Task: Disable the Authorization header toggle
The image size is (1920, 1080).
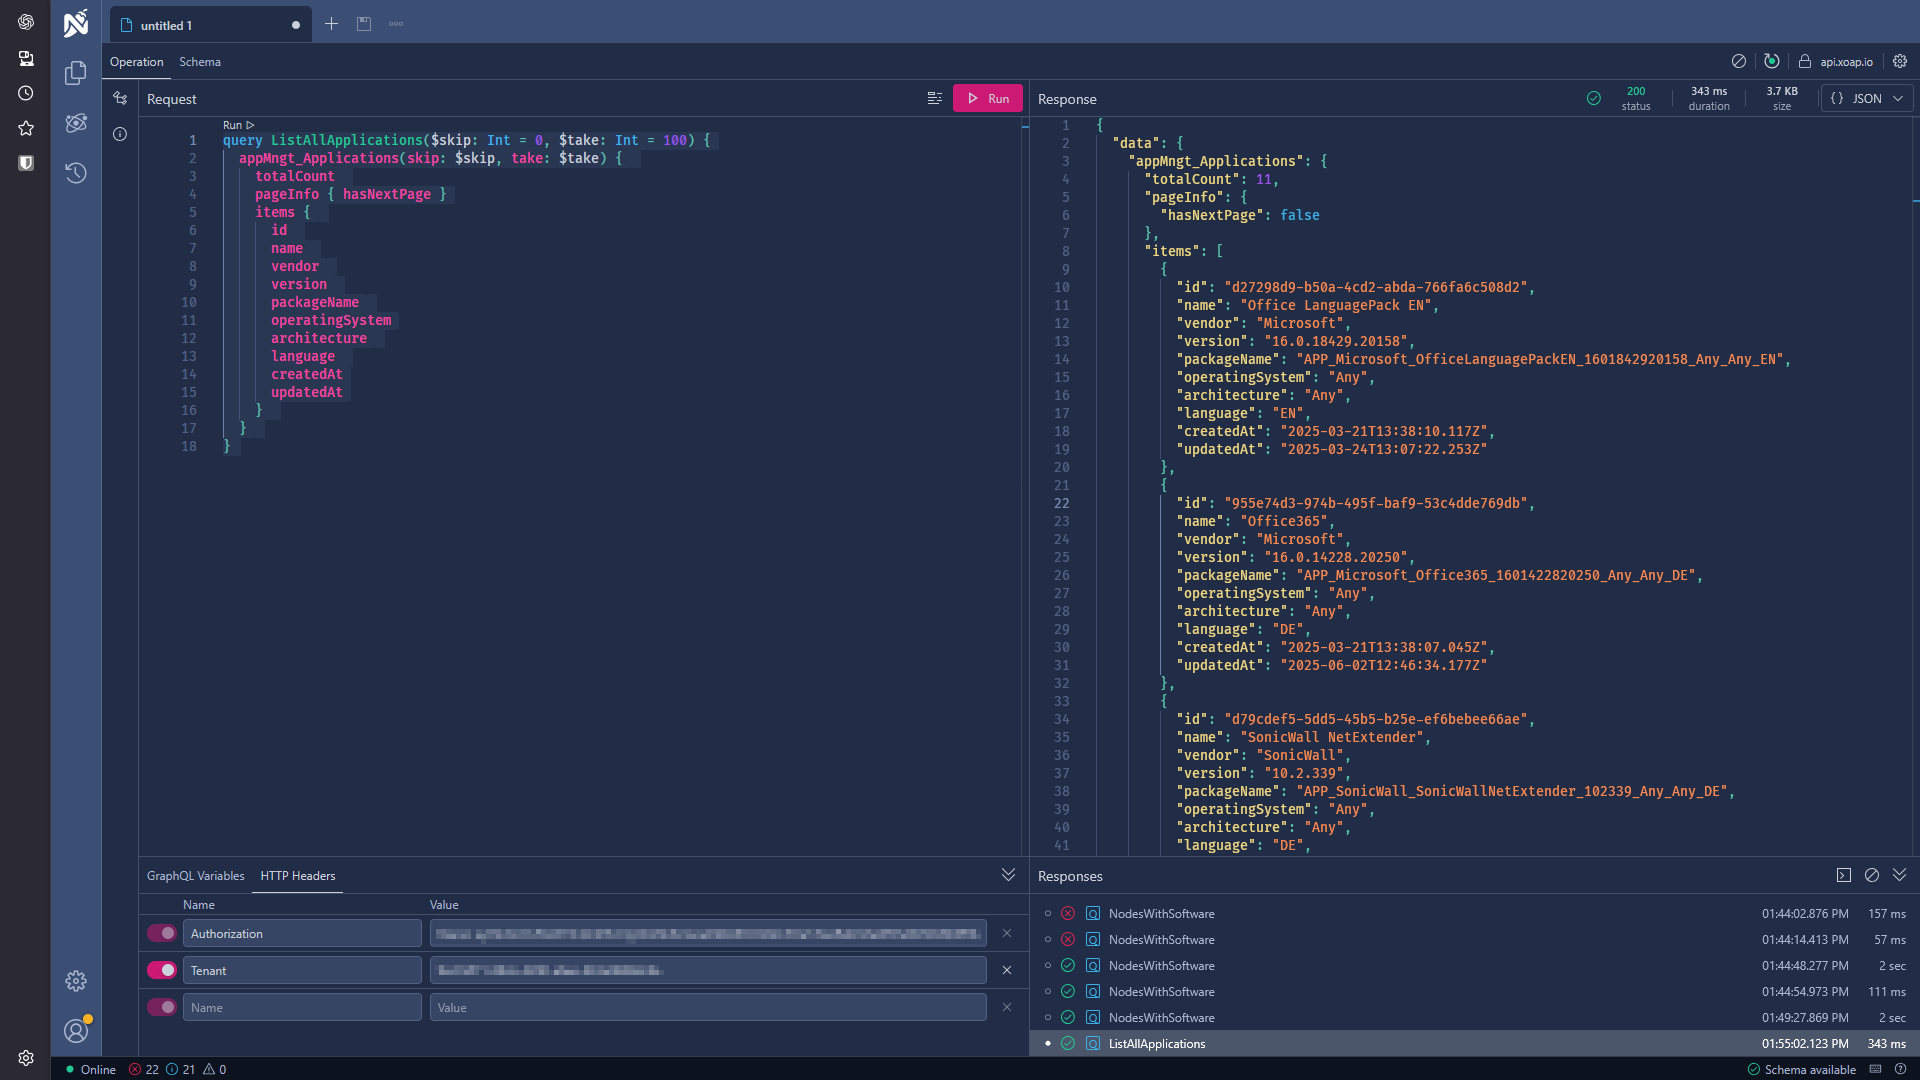Action: pos(161,932)
